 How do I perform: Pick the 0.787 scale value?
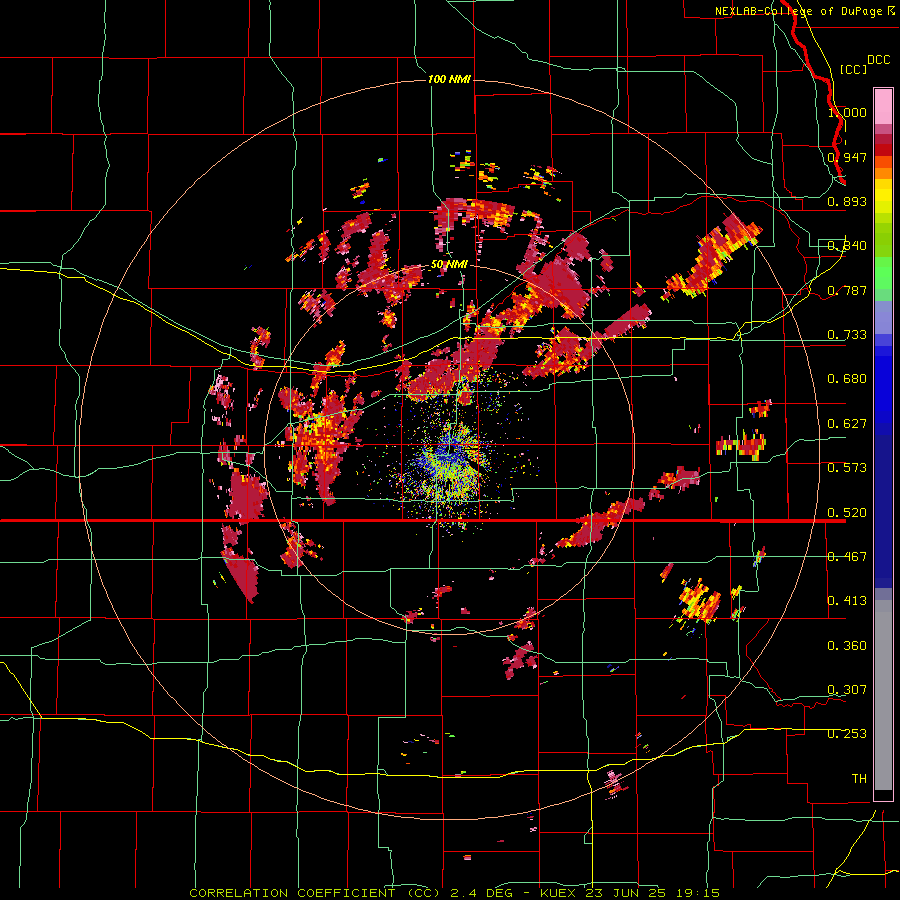847,290
